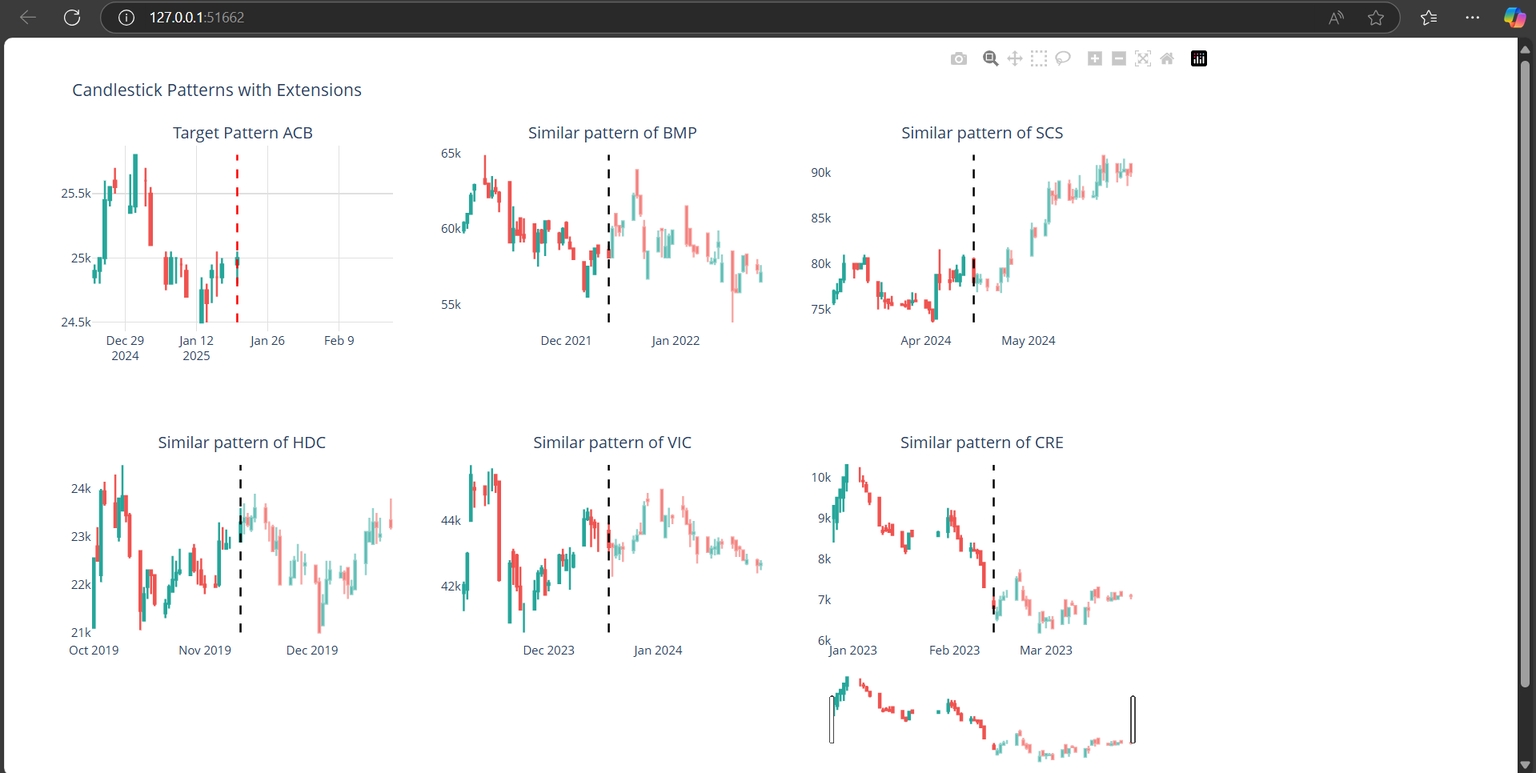Open the Copilot sidebar
Screen dimensions: 1536x773
point(1515,17)
